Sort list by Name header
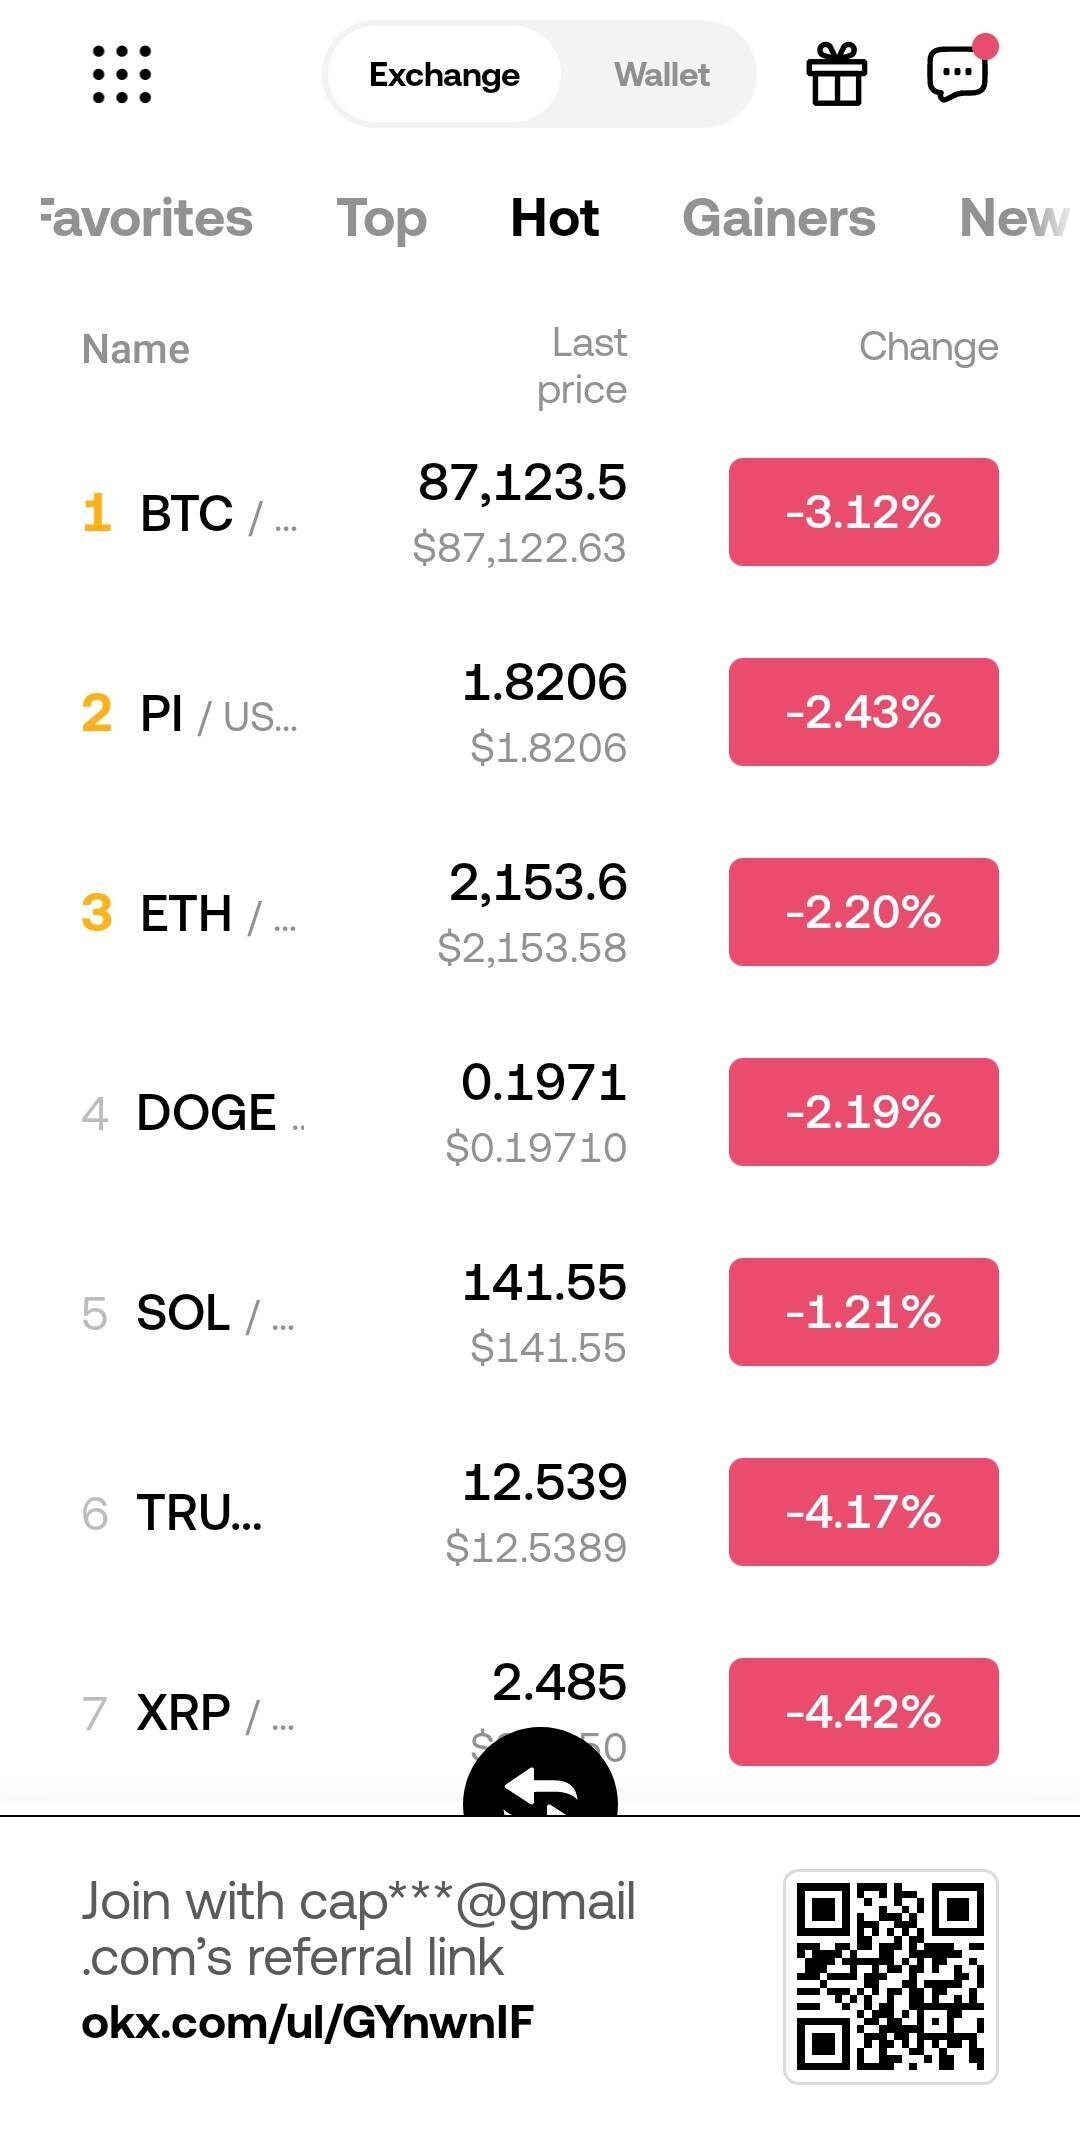Image resolution: width=1080 pixels, height=2139 pixels. pos(136,349)
